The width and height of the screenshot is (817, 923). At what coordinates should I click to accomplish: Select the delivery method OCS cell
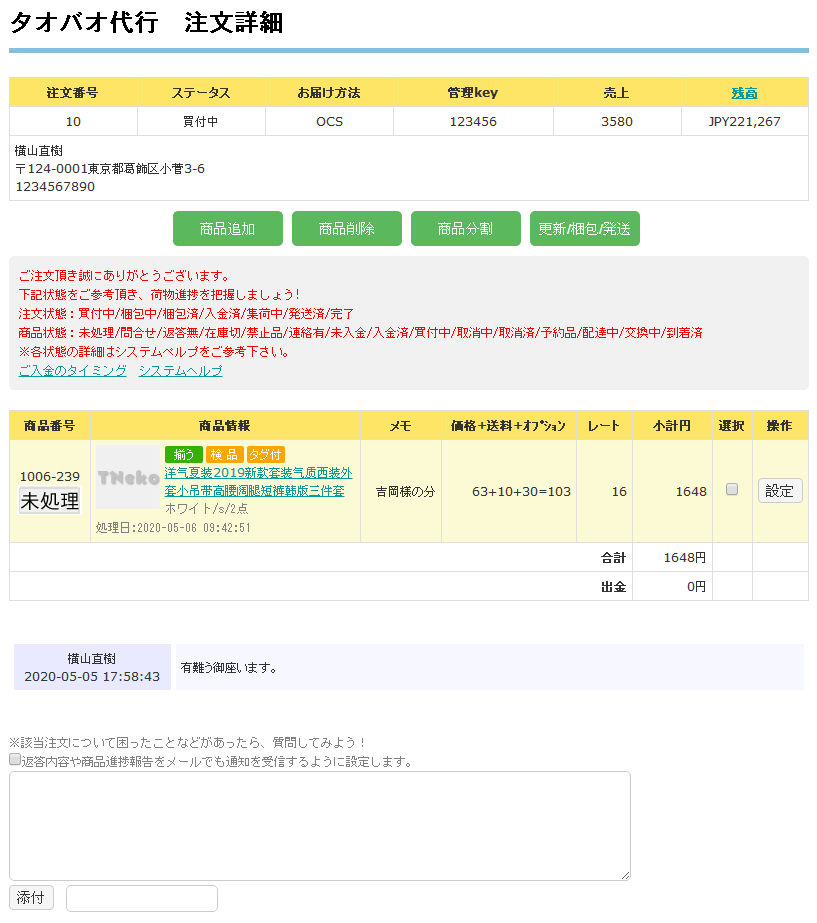pos(329,122)
